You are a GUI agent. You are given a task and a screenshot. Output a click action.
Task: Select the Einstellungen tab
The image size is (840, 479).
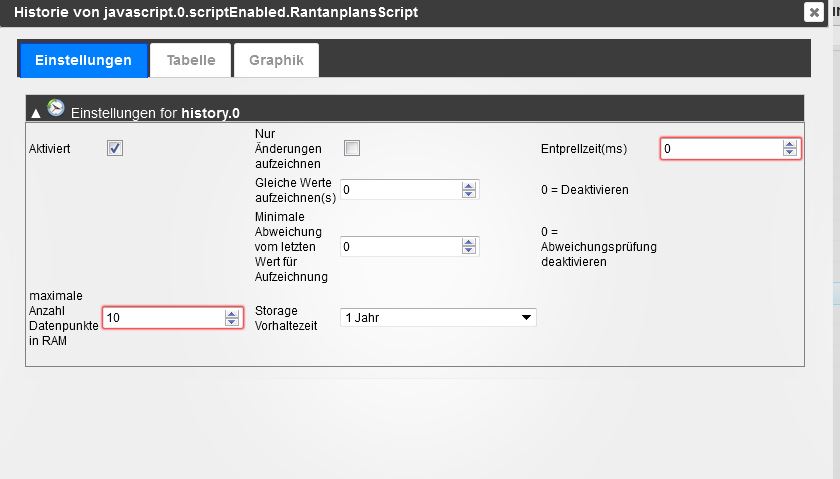click(83, 60)
